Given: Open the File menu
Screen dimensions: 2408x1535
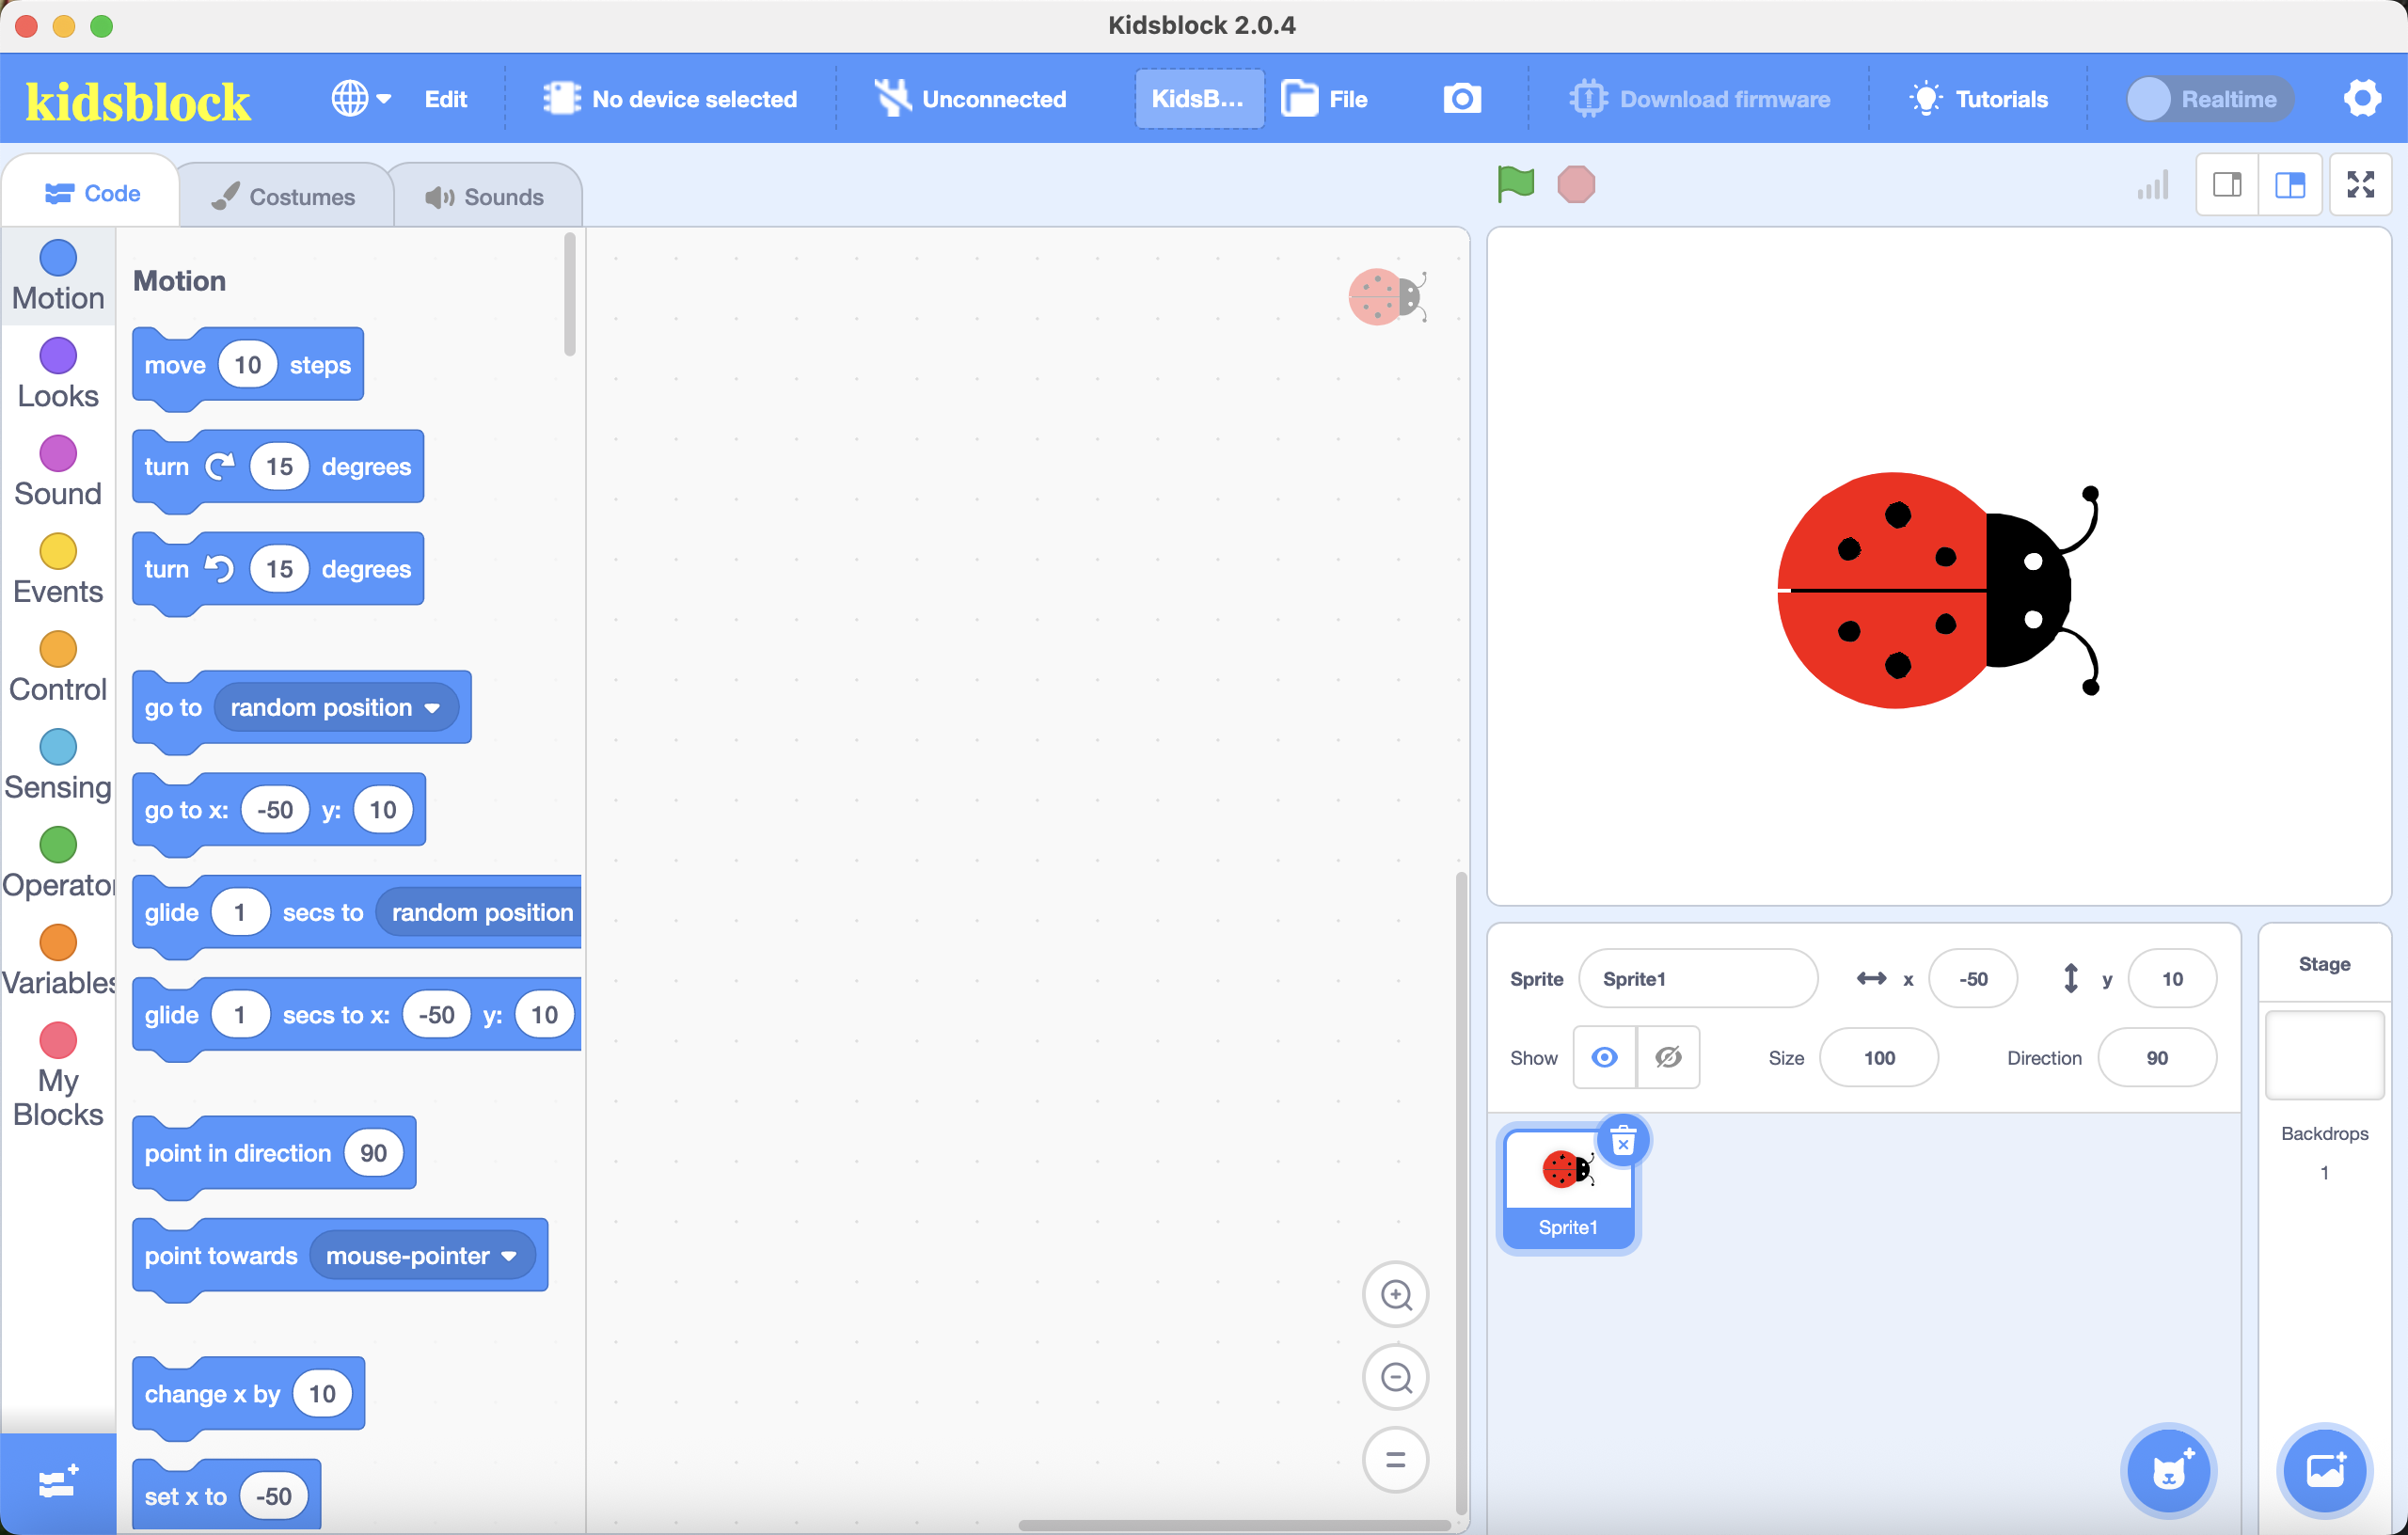Looking at the screenshot, I should point(1324,99).
